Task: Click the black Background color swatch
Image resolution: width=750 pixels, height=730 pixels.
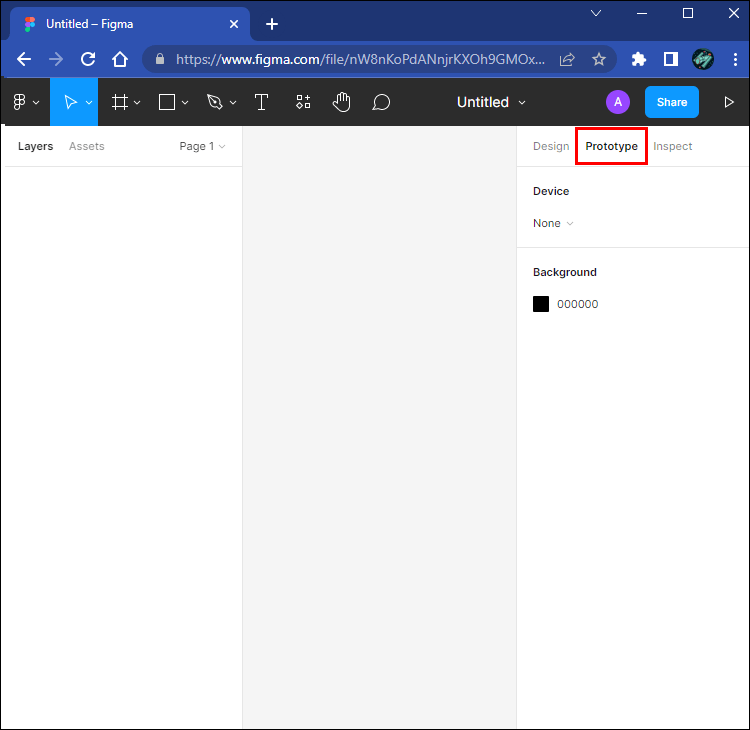Action: click(541, 304)
